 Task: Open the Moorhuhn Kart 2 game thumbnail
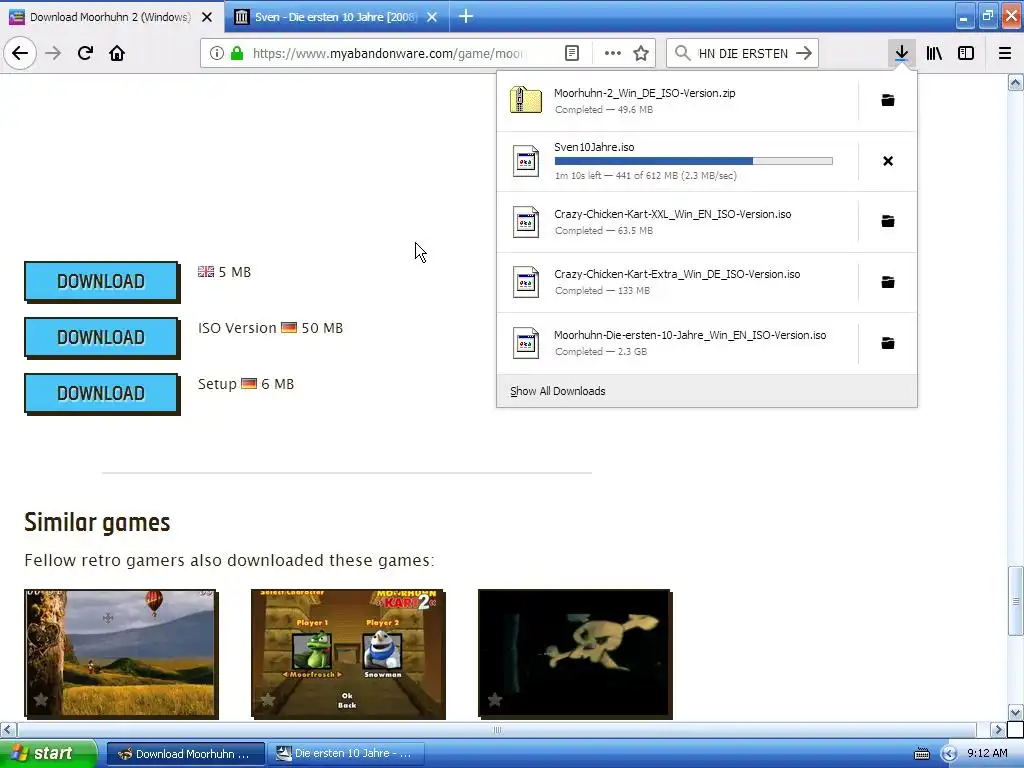point(347,653)
